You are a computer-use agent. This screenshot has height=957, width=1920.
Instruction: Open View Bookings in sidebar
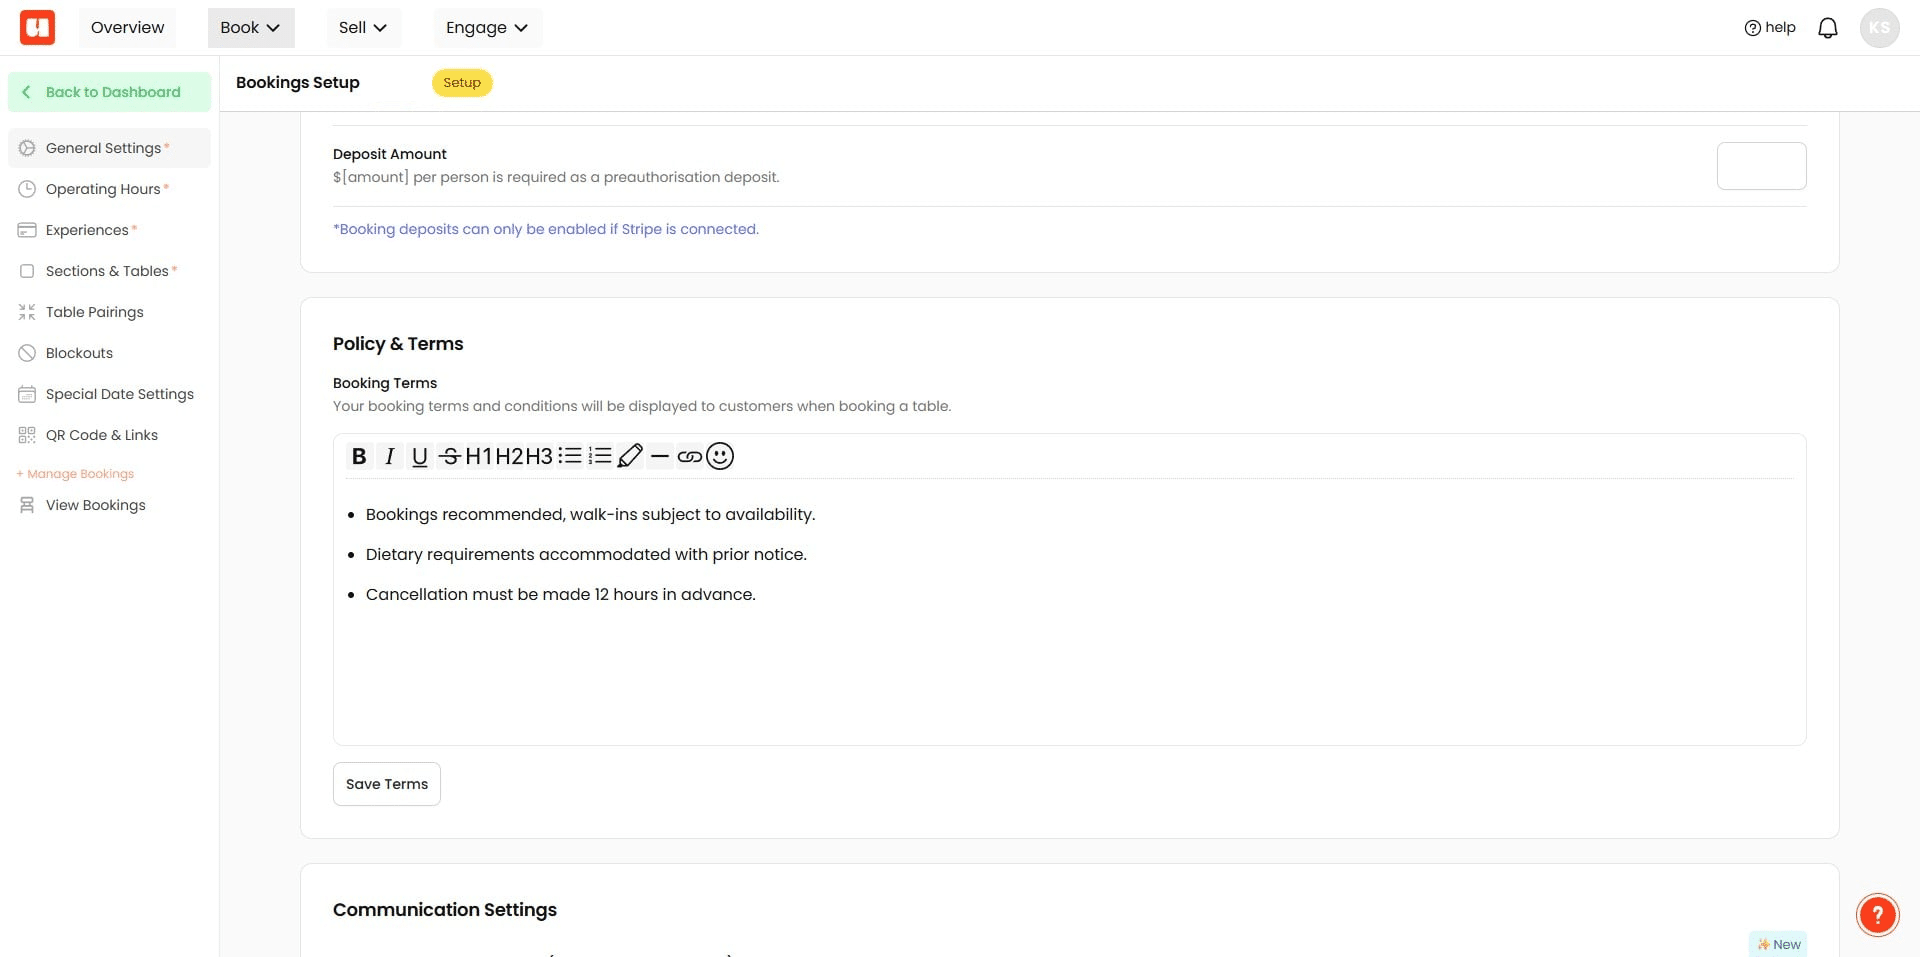tap(109, 505)
